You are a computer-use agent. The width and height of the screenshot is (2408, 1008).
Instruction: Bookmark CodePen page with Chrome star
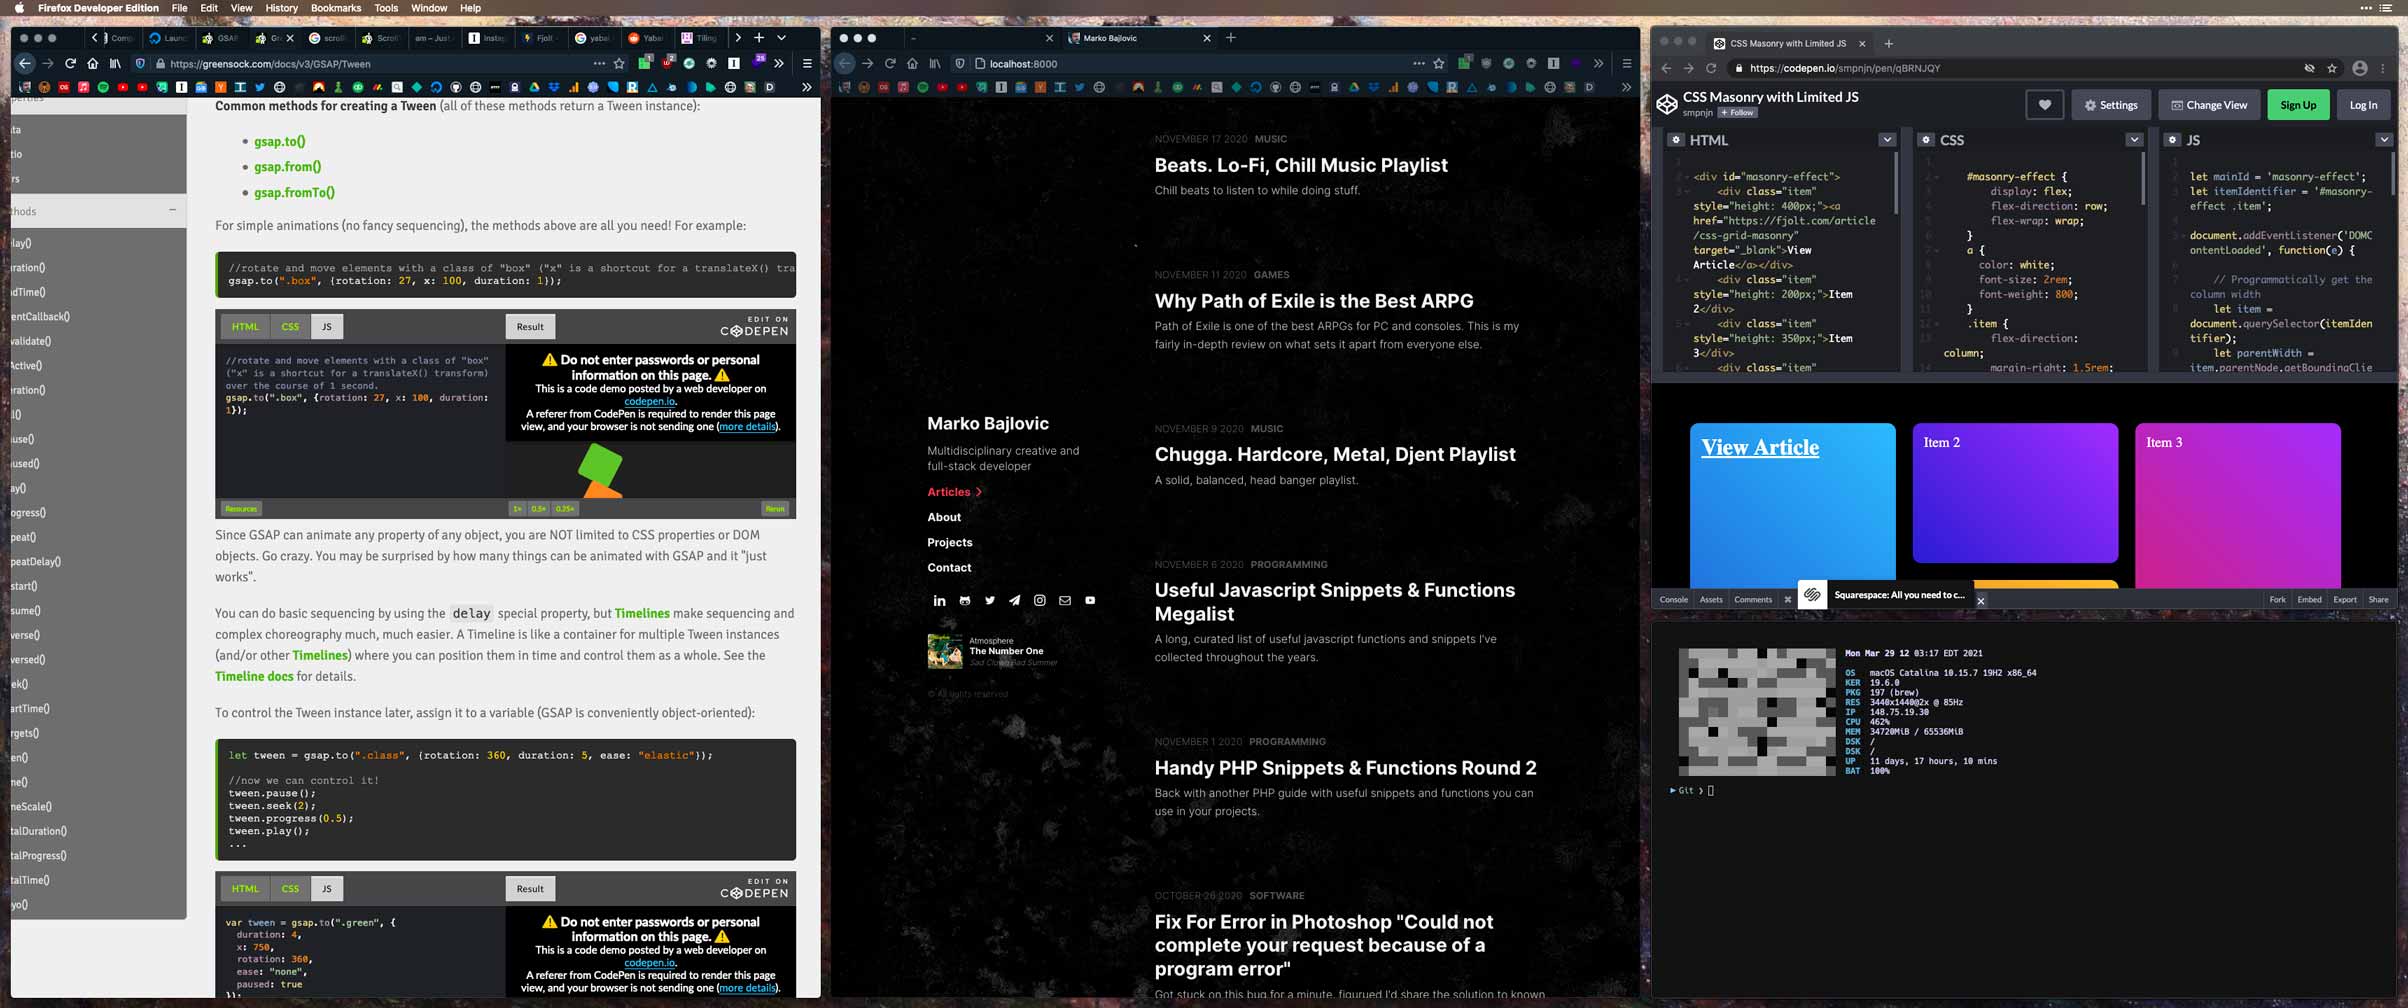pyautogui.click(x=2332, y=68)
